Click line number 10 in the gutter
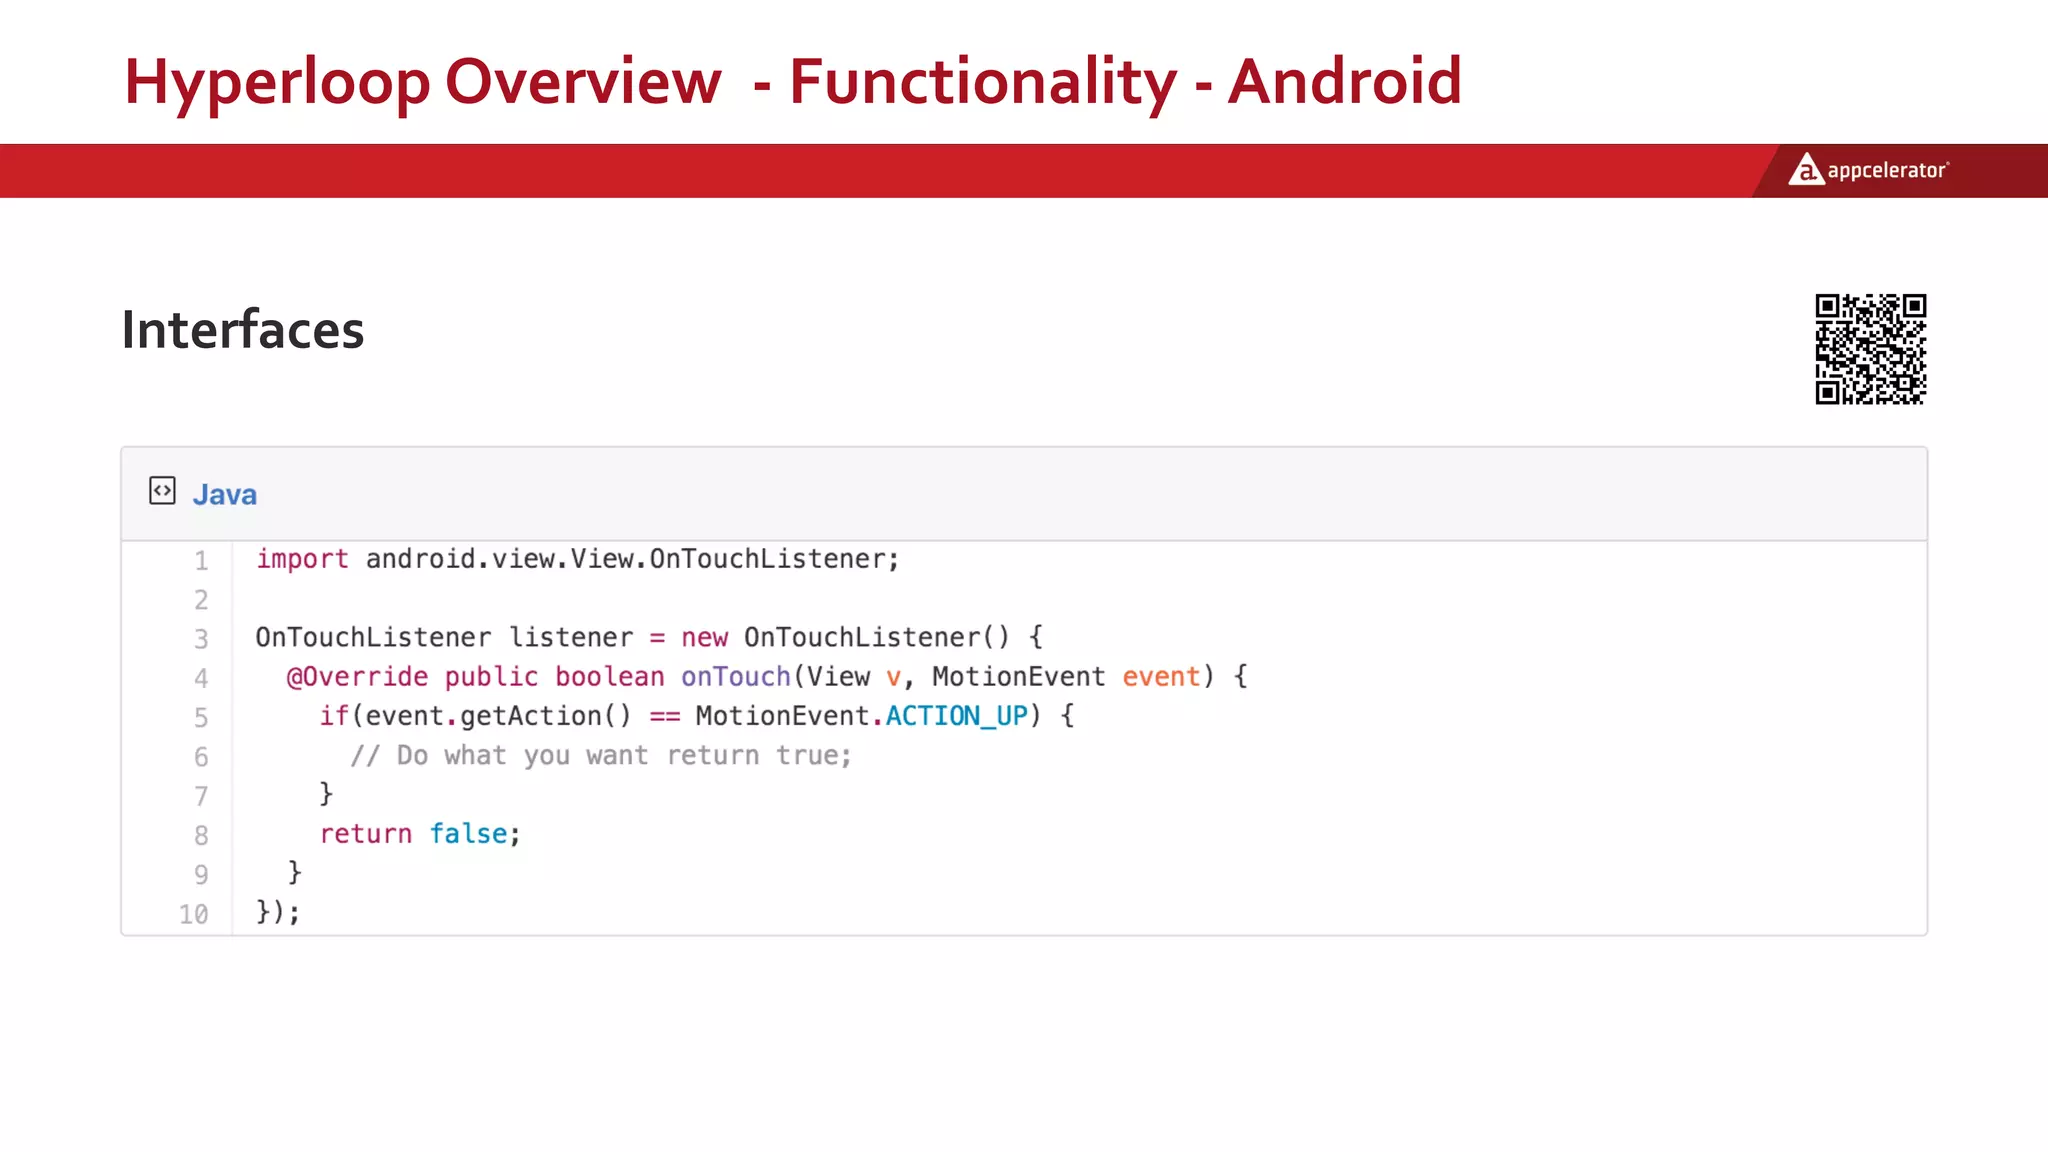Image resolution: width=2048 pixels, height=1152 pixels. tap(194, 914)
